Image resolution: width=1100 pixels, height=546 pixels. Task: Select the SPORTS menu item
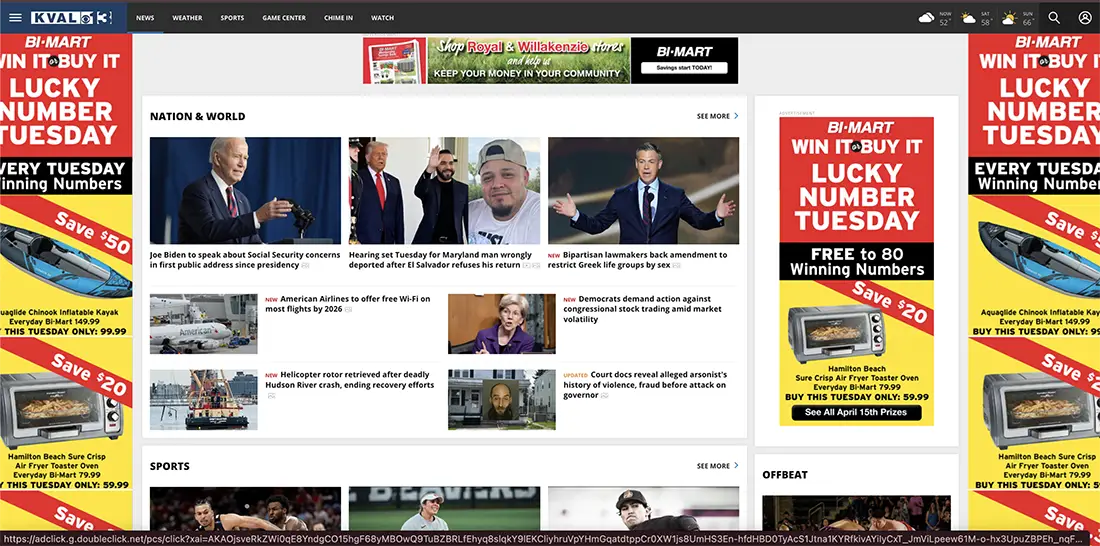pyautogui.click(x=232, y=18)
